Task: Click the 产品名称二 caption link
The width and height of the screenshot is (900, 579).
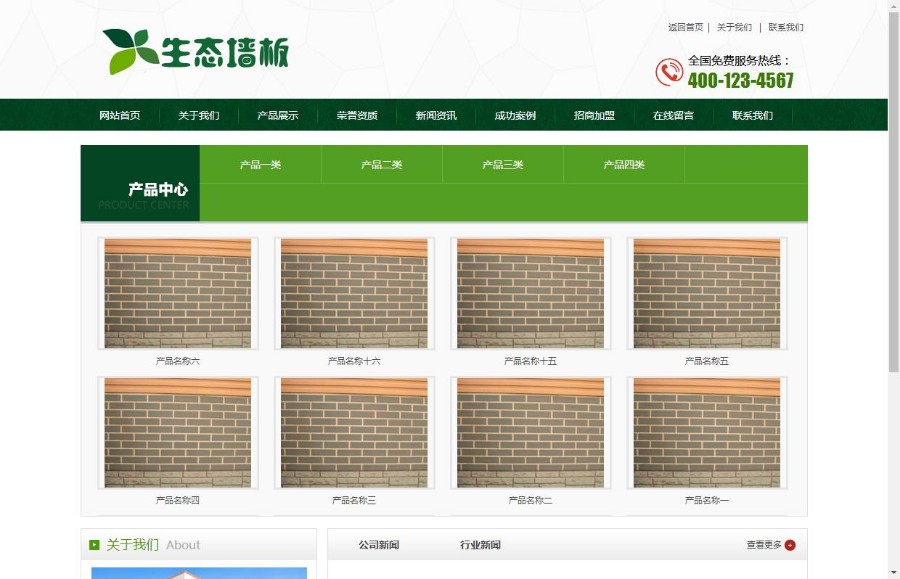Action: point(530,500)
